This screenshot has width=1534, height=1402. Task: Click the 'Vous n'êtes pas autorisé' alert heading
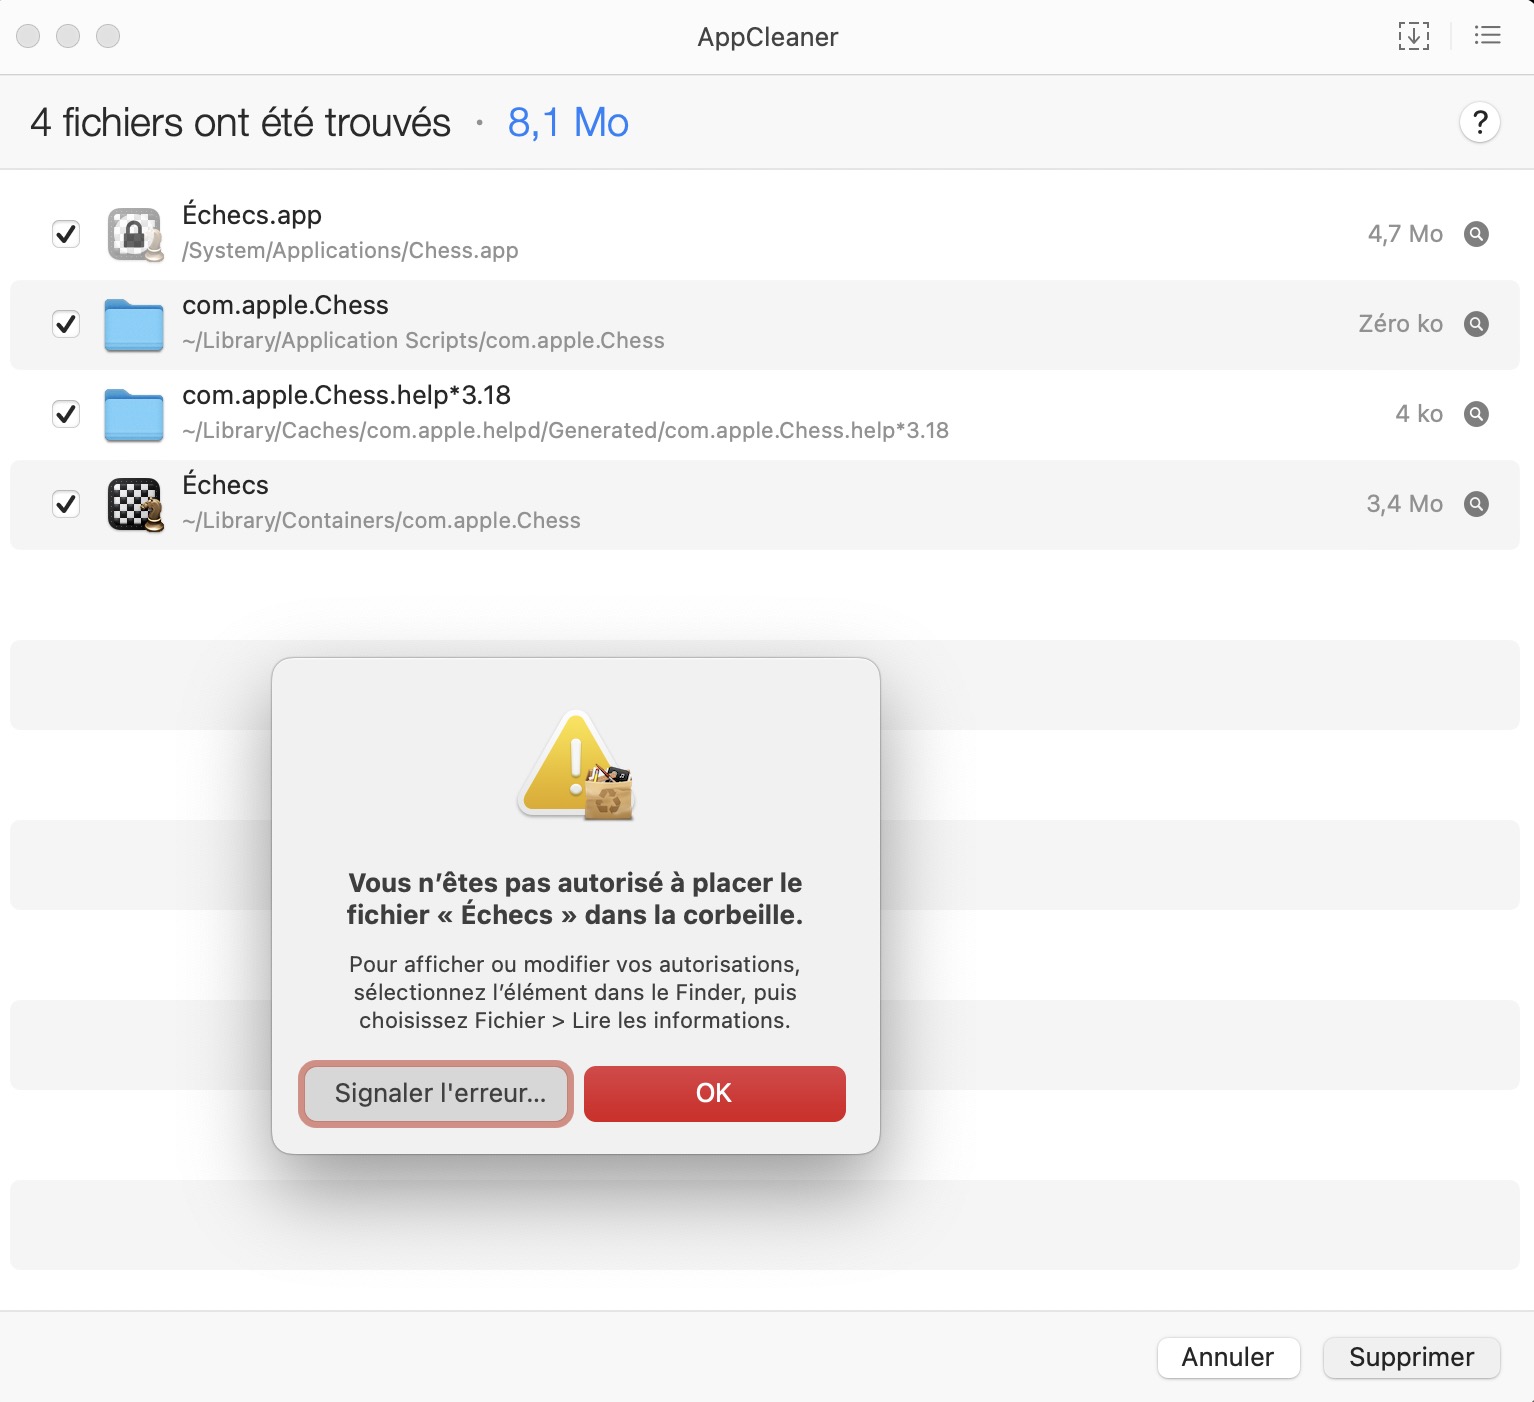coord(575,899)
